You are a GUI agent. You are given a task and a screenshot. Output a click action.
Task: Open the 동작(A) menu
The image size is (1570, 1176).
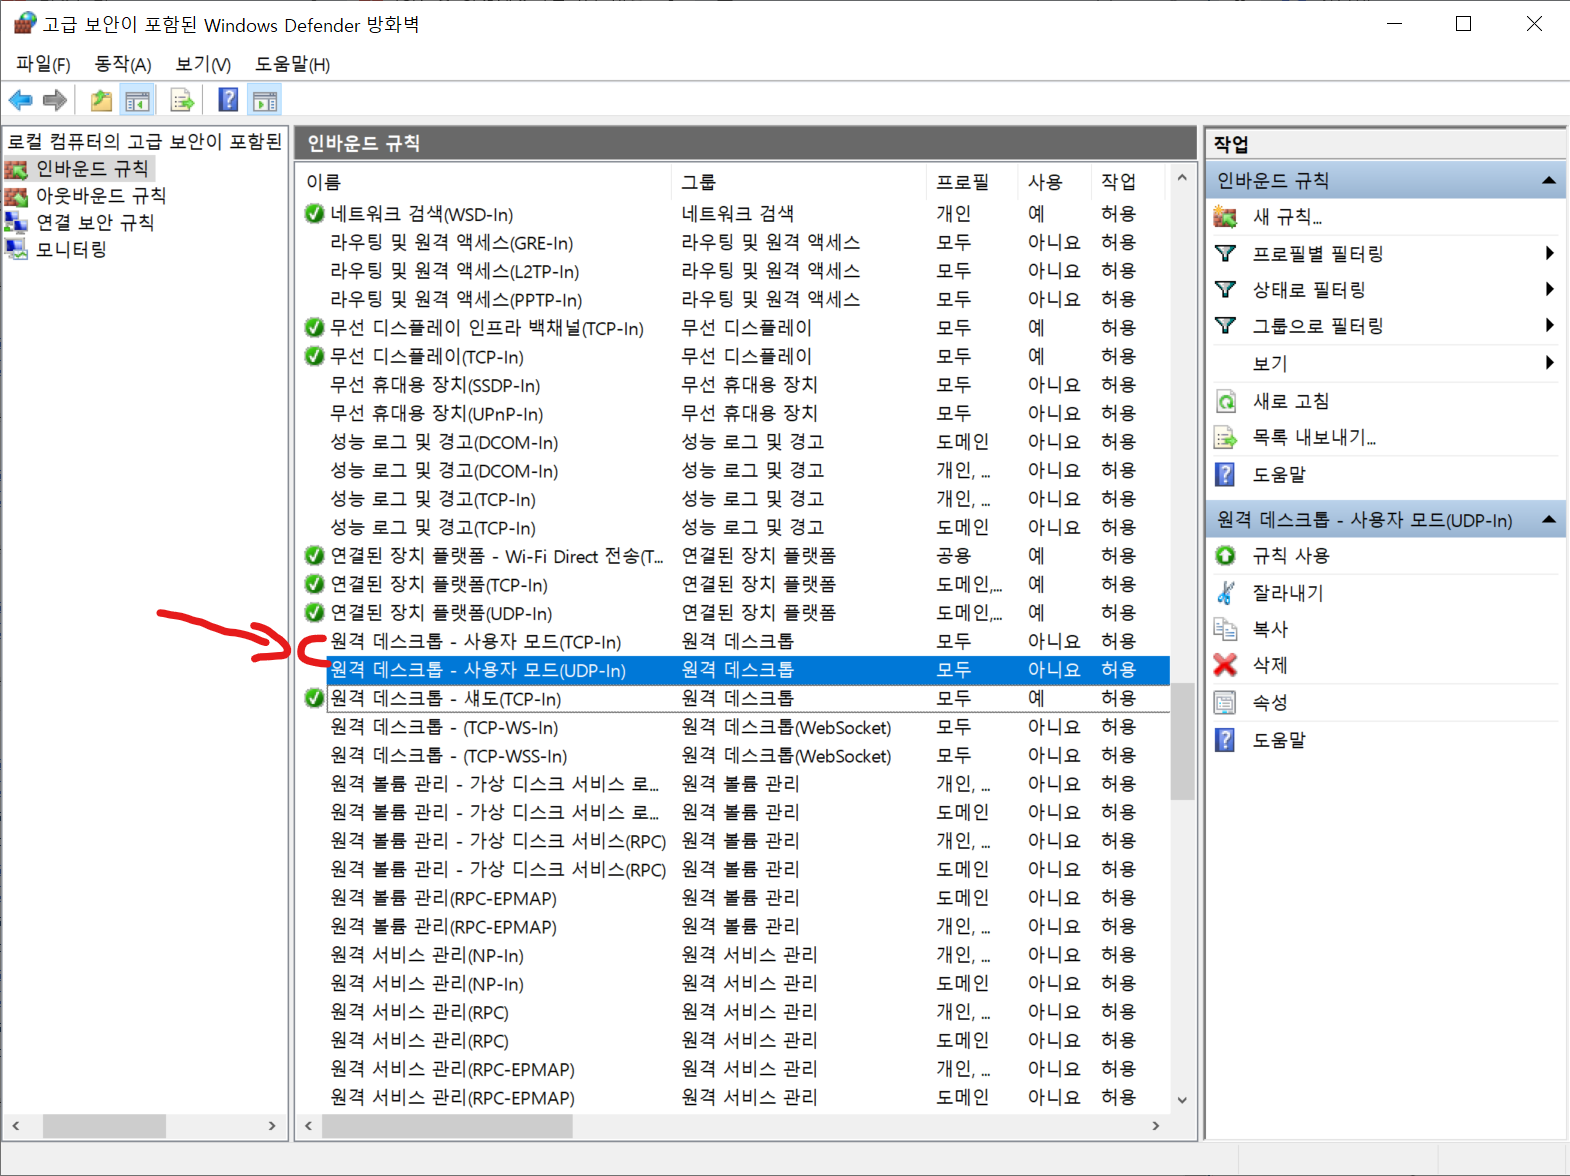[x=123, y=64]
